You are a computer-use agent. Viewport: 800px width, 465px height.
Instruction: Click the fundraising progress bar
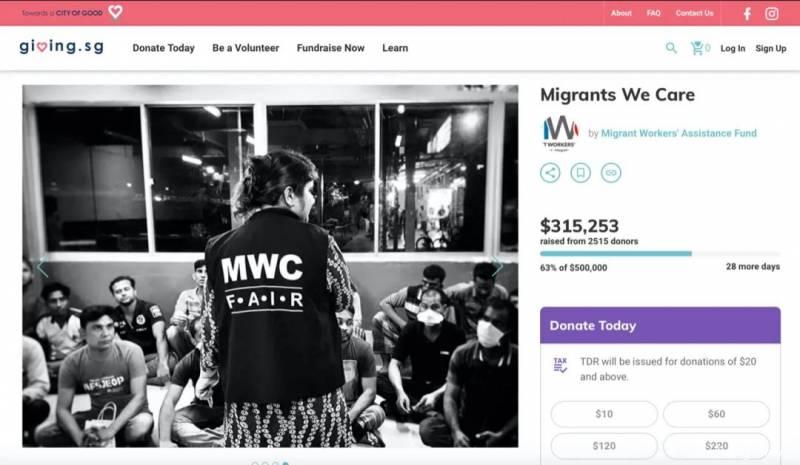click(x=660, y=254)
